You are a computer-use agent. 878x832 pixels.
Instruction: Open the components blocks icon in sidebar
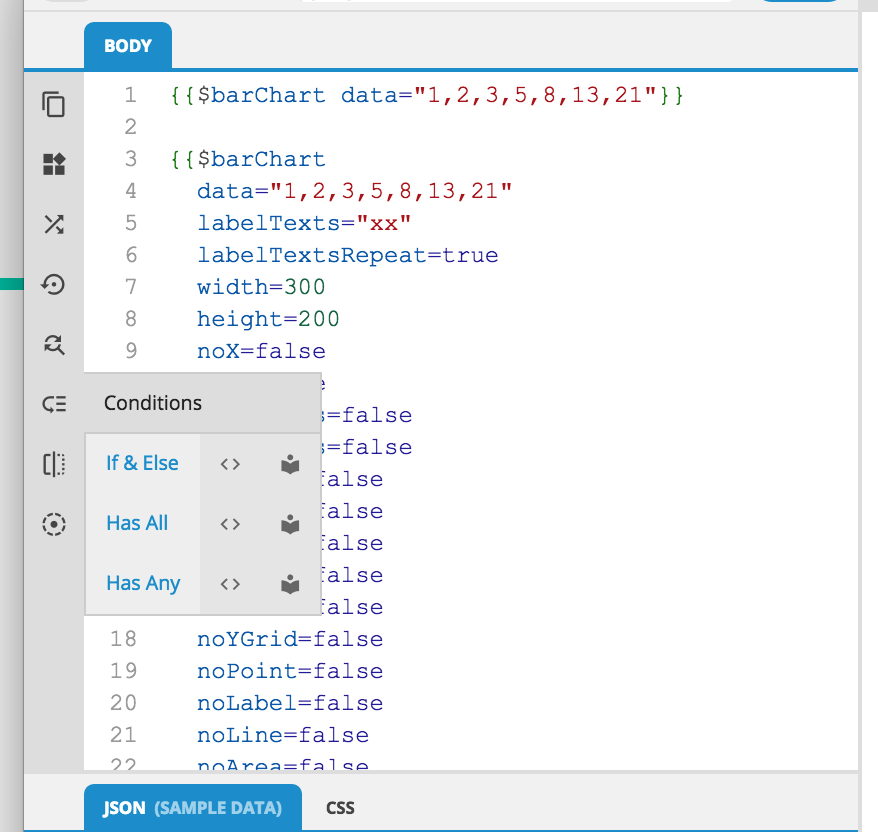click(53, 164)
